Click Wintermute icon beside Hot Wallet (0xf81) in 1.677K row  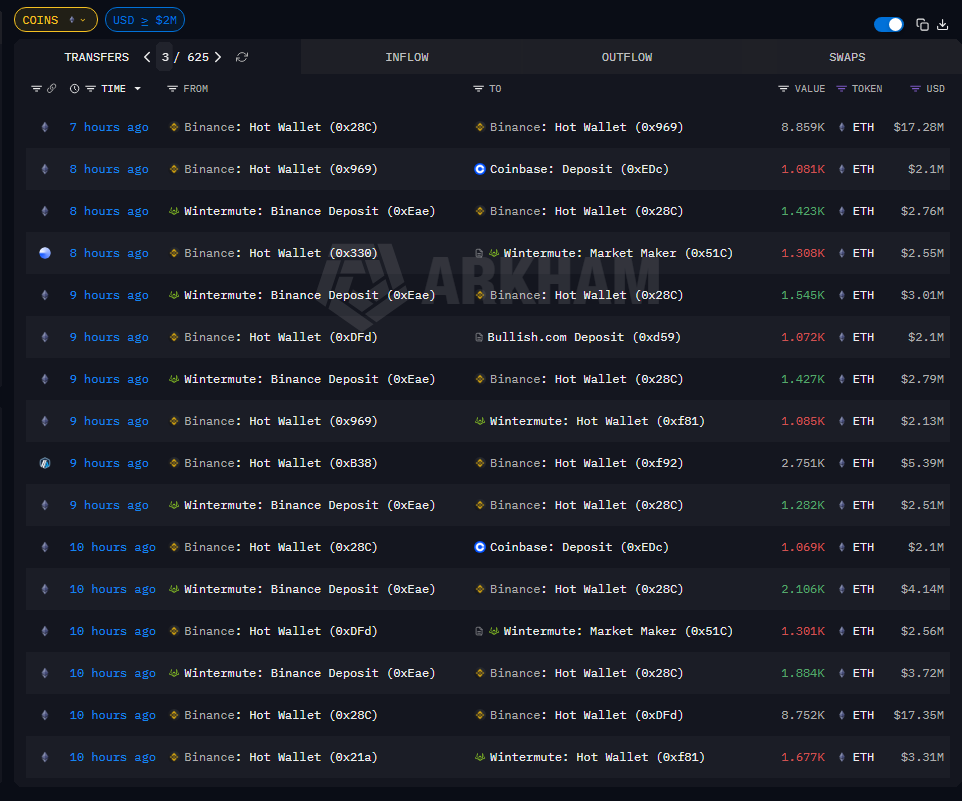(x=480, y=757)
